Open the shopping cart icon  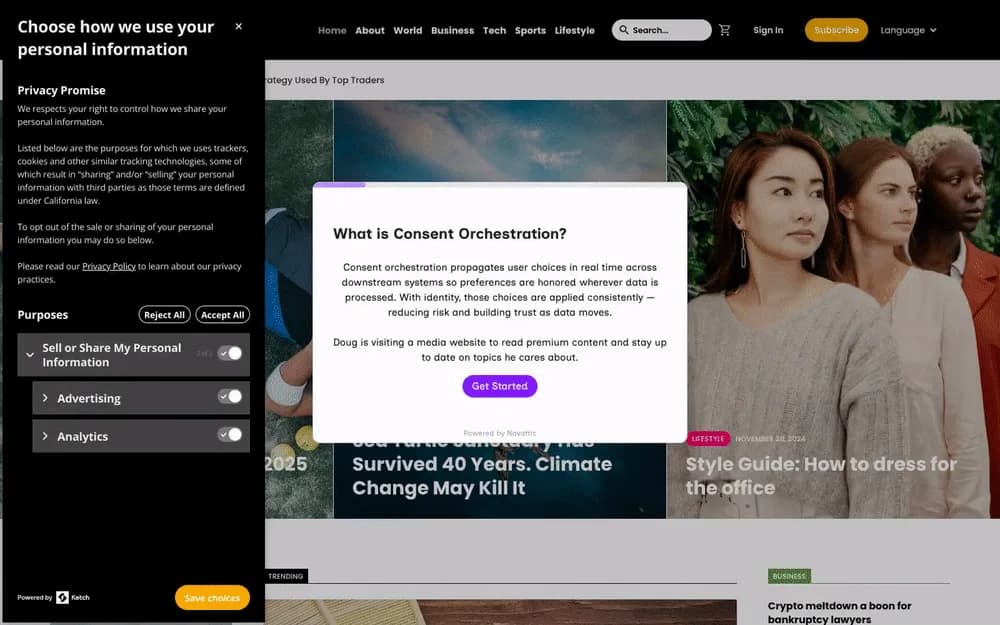[724, 30]
